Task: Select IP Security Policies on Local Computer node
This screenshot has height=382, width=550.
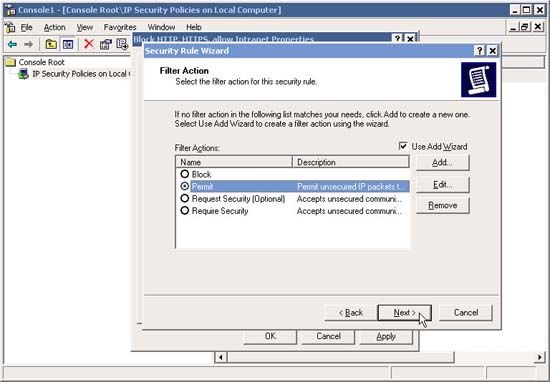Action: click(81, 74)
